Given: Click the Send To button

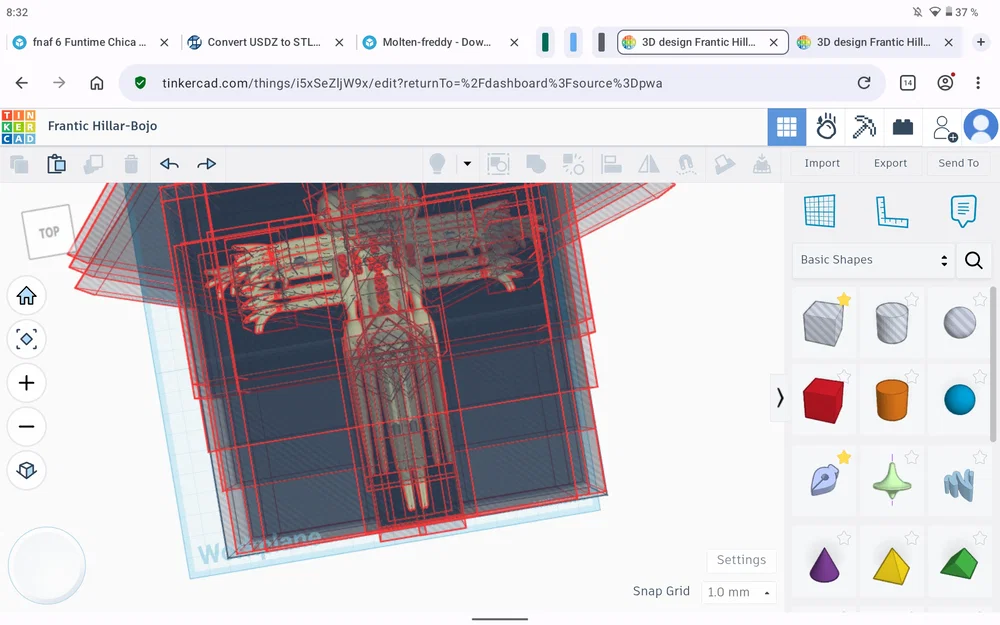Looking at the screenshot, I should 958,163.
